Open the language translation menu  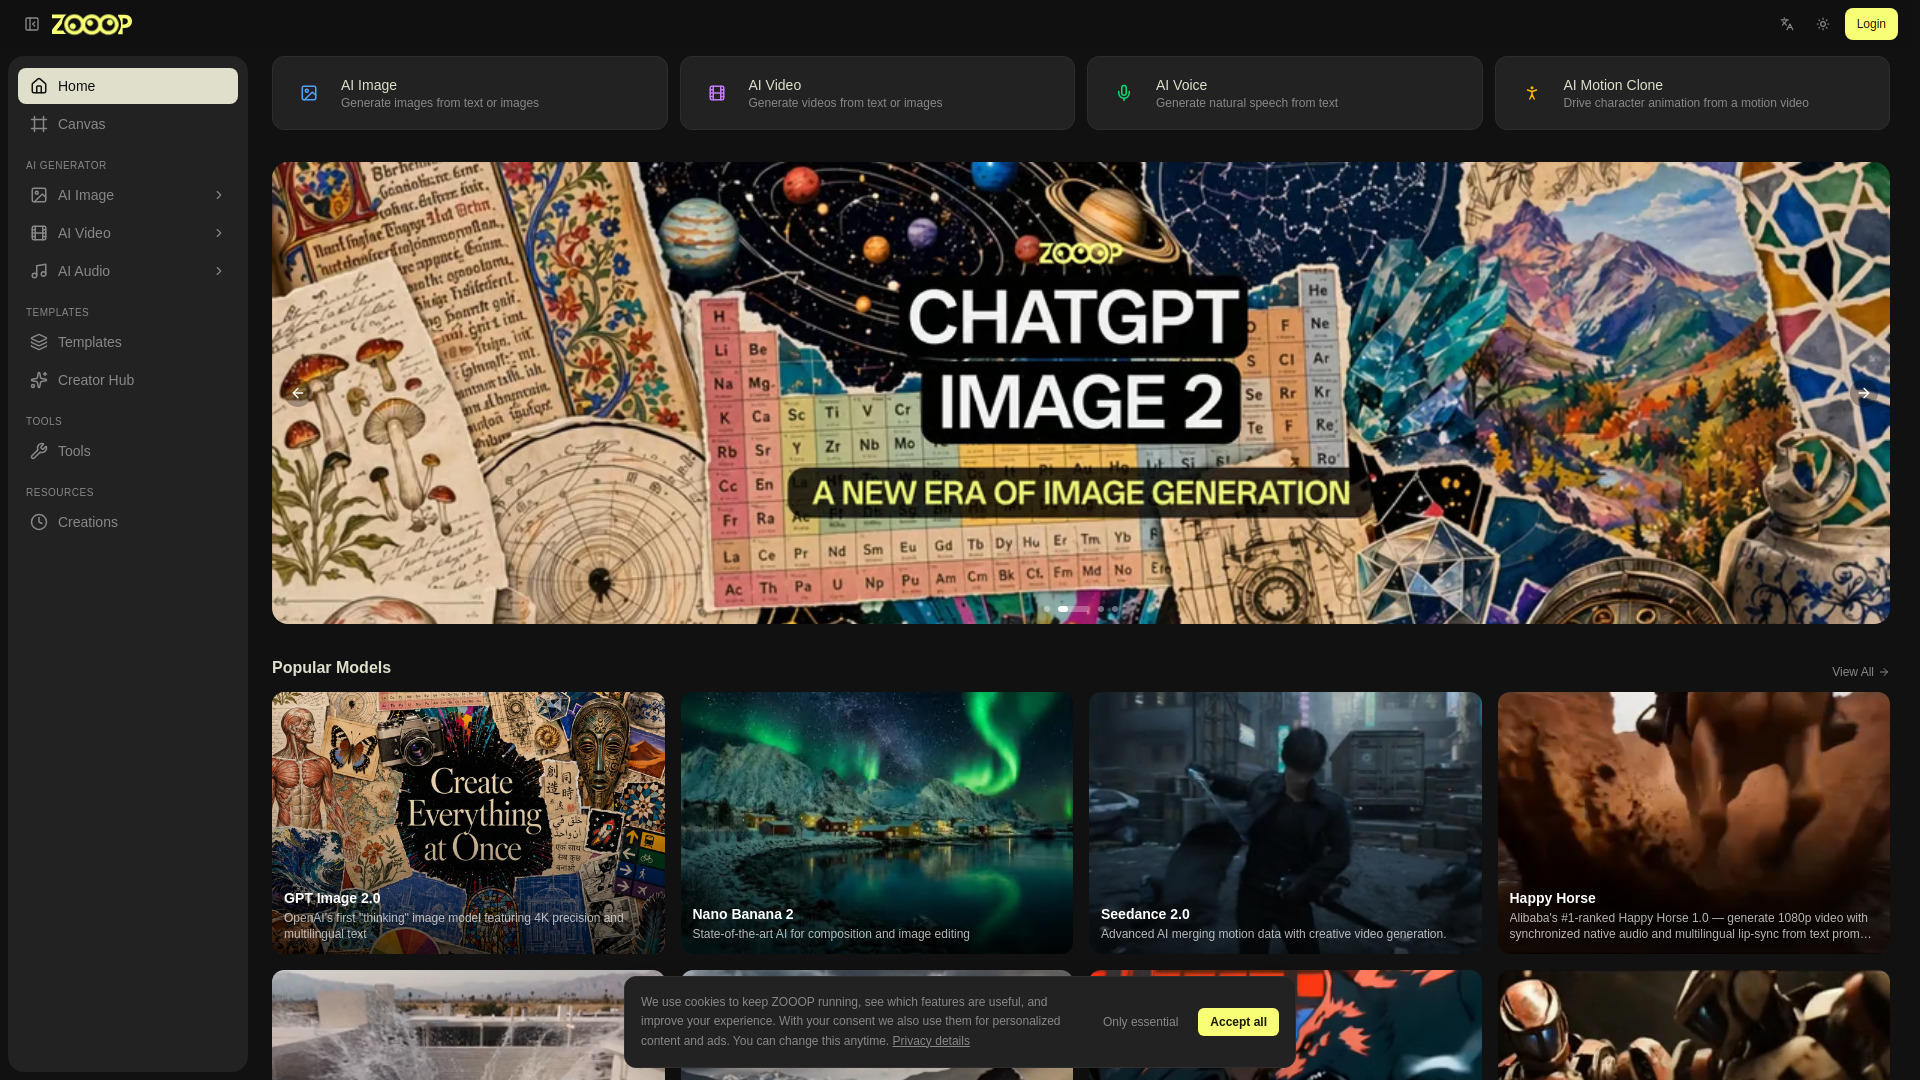click(1787, 24)
